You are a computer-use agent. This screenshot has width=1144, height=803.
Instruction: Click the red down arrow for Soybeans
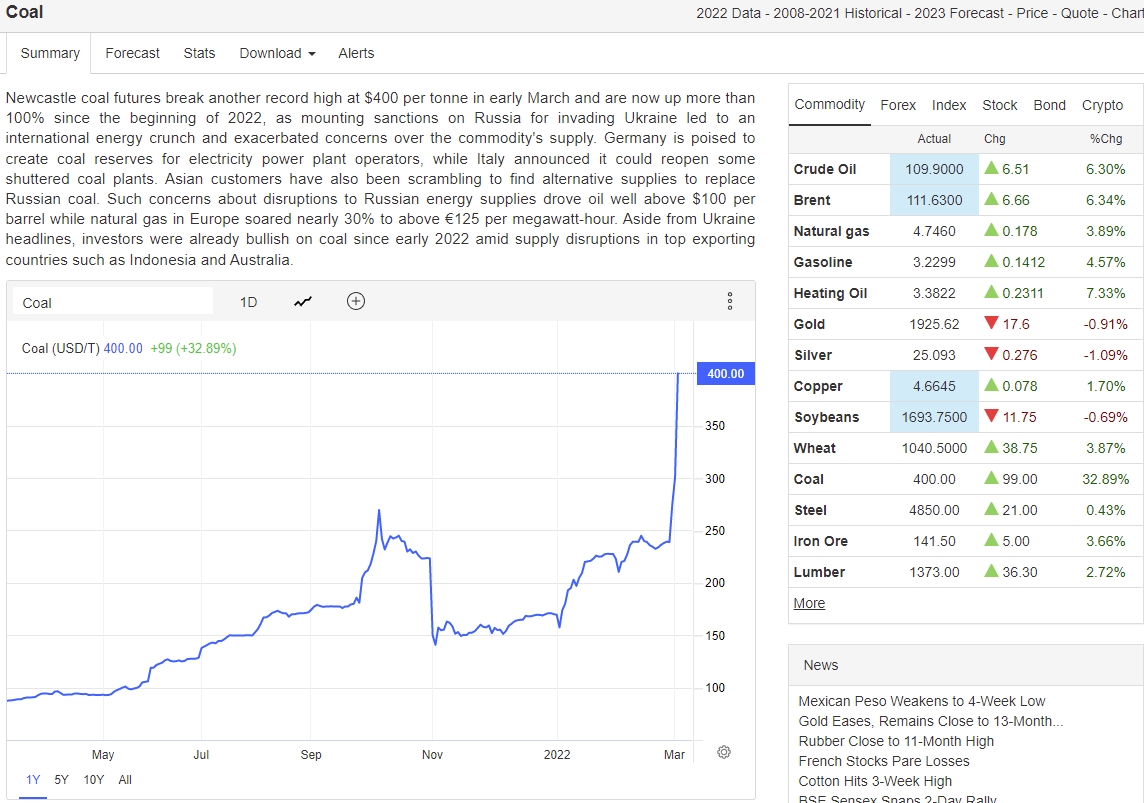991,417
